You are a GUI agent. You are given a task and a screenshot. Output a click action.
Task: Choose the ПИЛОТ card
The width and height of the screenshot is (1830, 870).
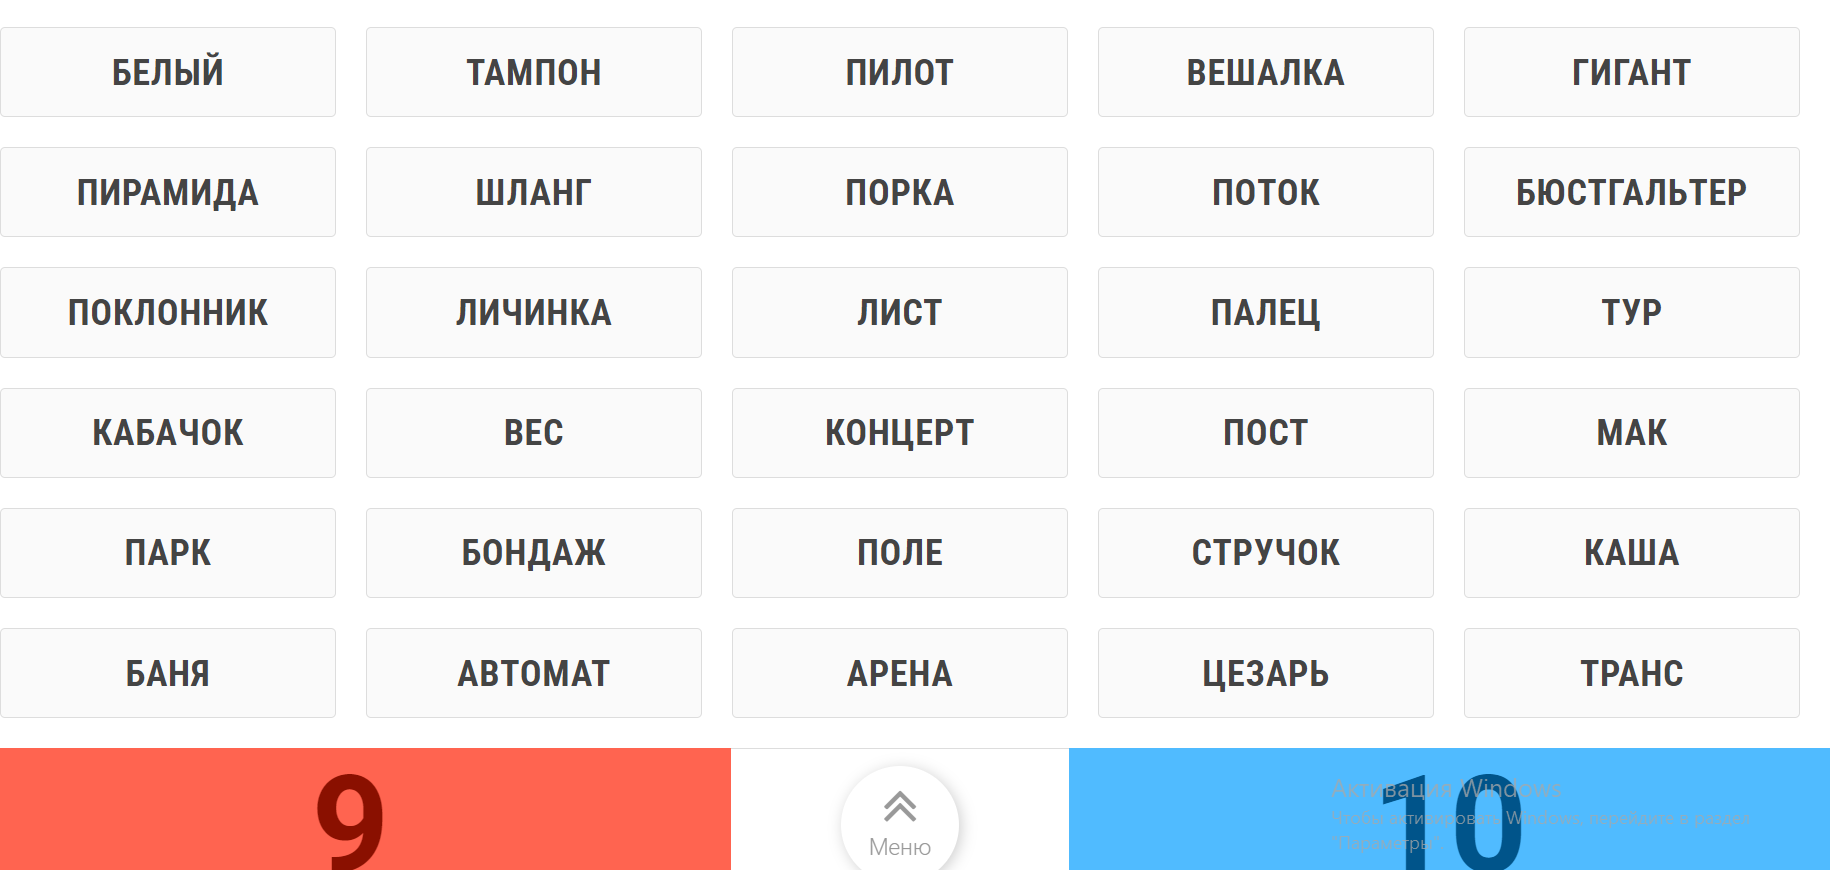pyautogui.click(x=900, y=72)
